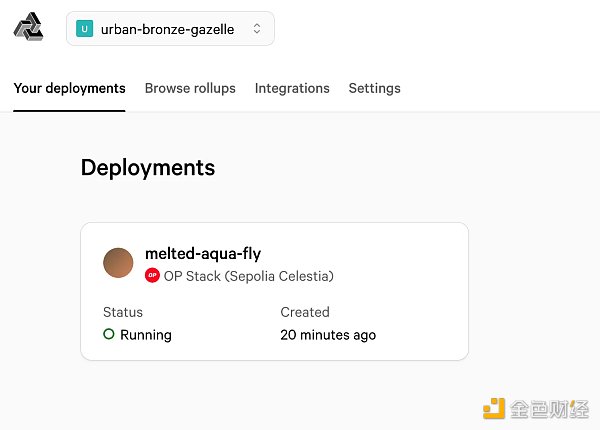
Task: Click the 20 minutes ago timestamp
Action: click(328, 335)
